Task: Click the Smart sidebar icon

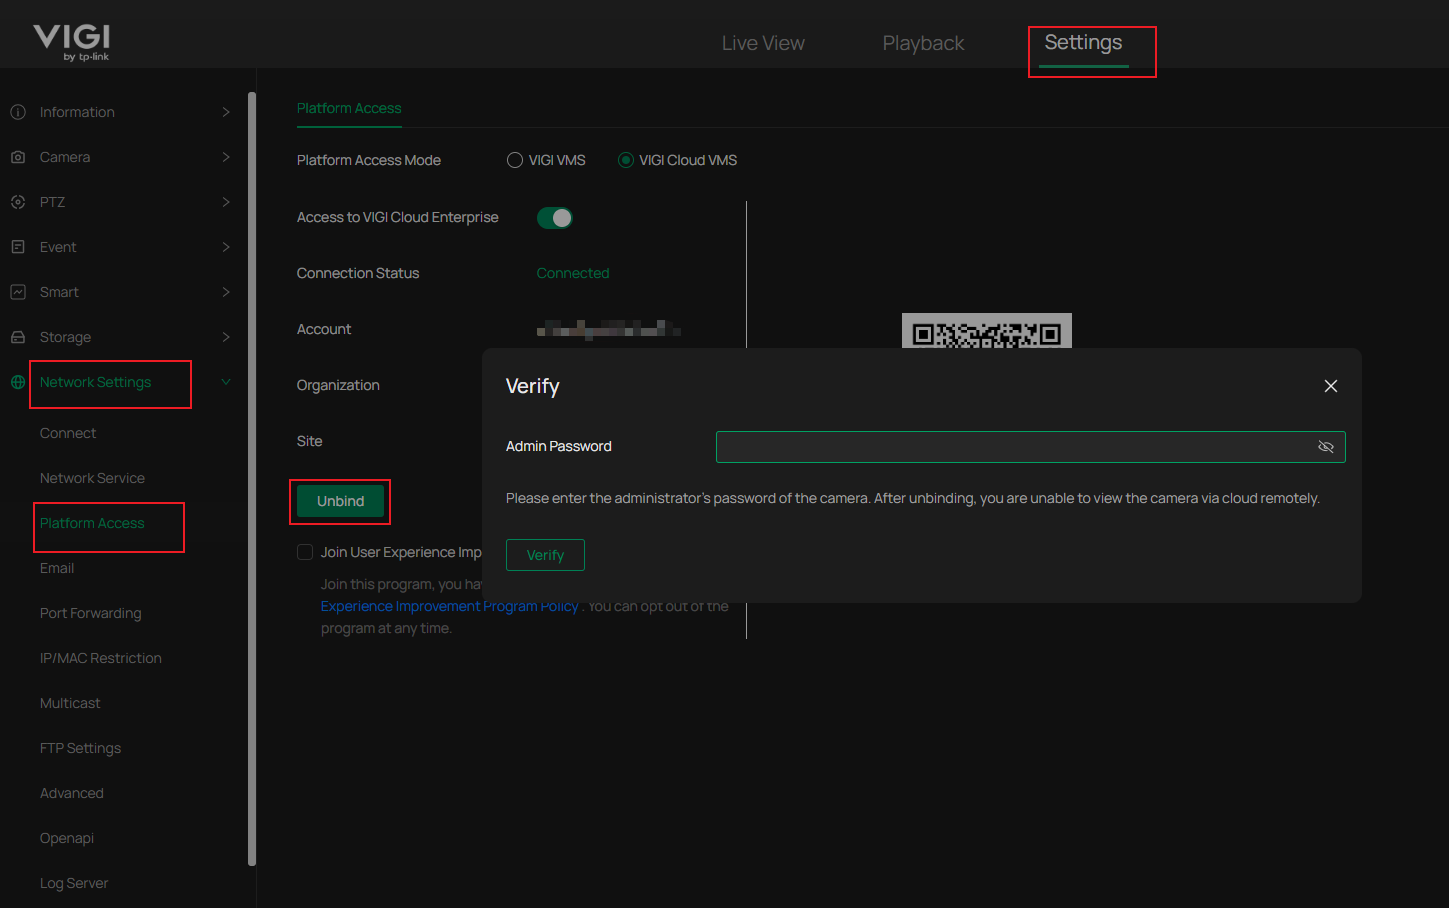Action: click(x=18, y=292)
